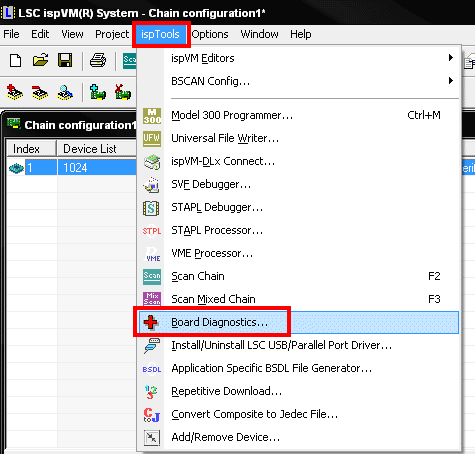Select index cell 1 in chain table
The image size is (475, 454).
[x=41, y=167]
